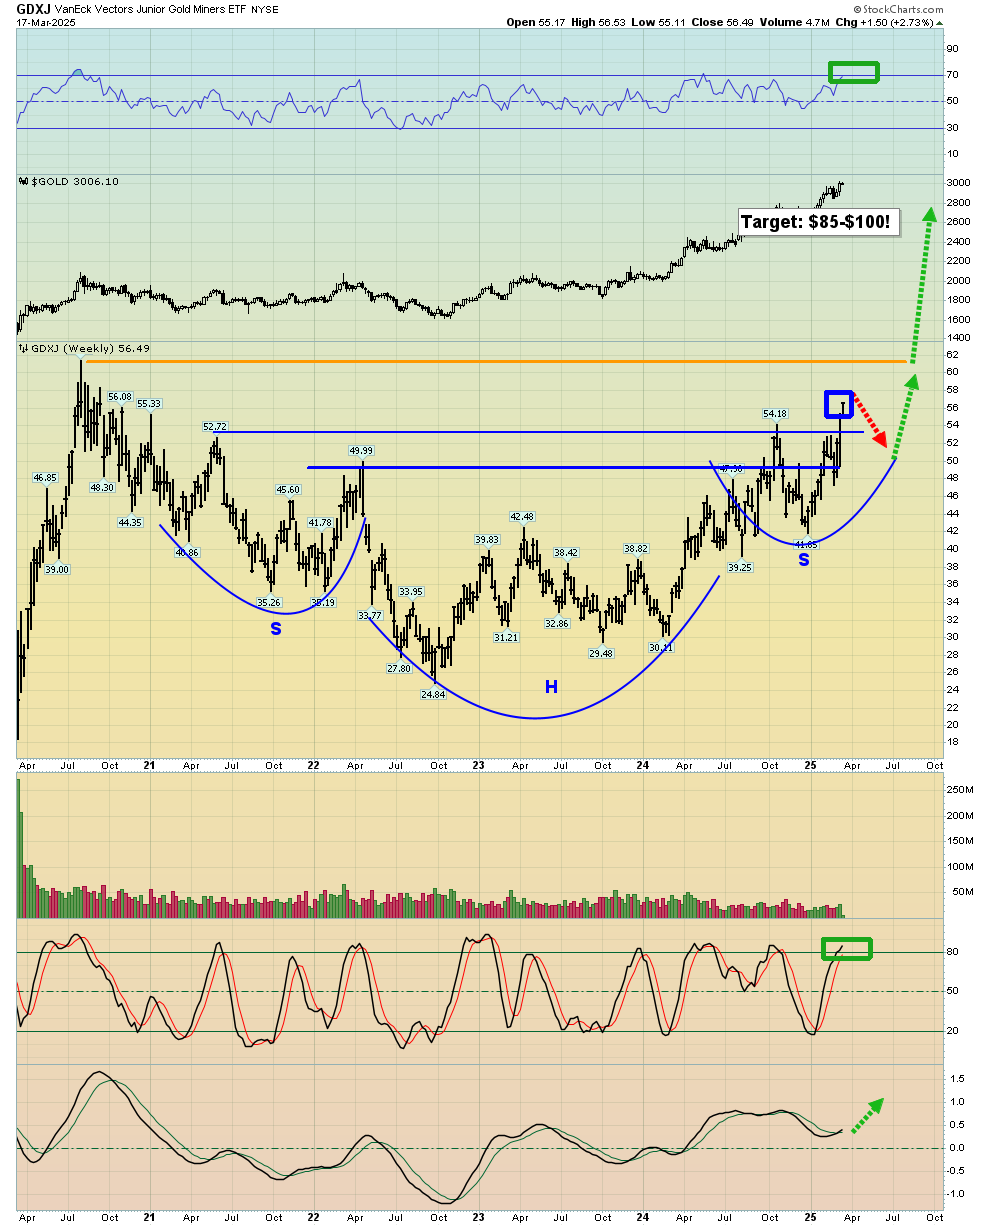Viewport: 990px width, 1226px height.
Task: Click the 41.78 price high label
Action: pyautogui.click(x=320, y=522)
